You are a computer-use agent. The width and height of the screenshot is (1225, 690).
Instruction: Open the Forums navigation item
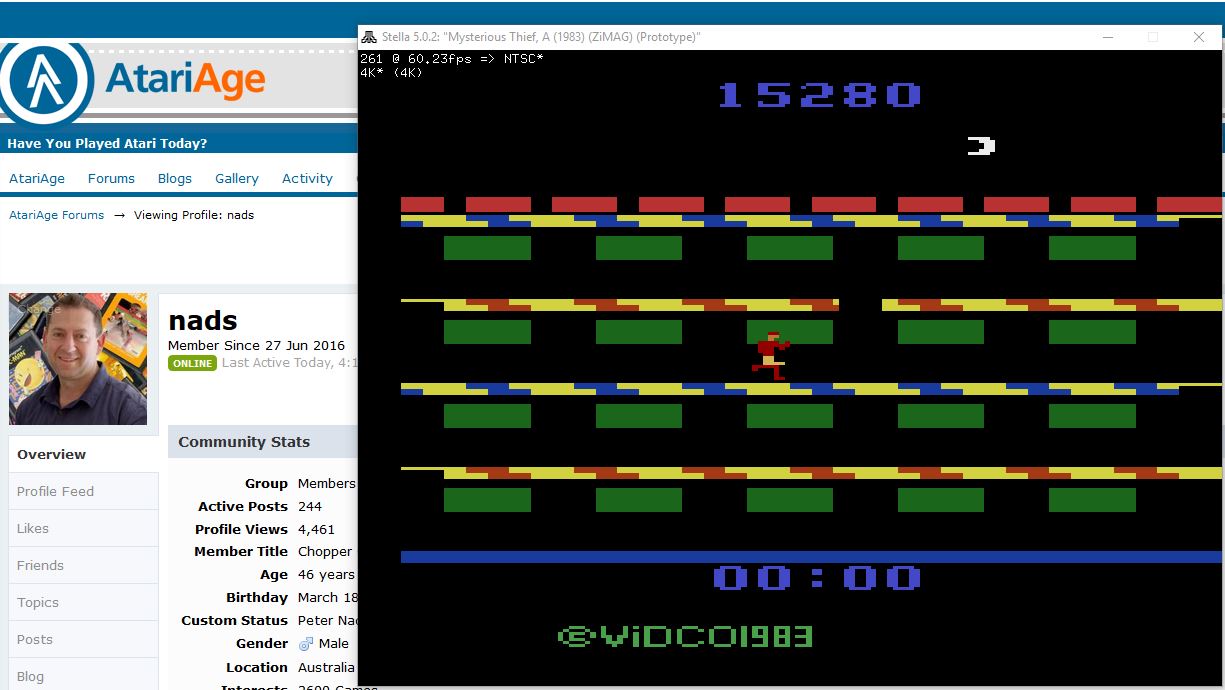click(111, 178)
